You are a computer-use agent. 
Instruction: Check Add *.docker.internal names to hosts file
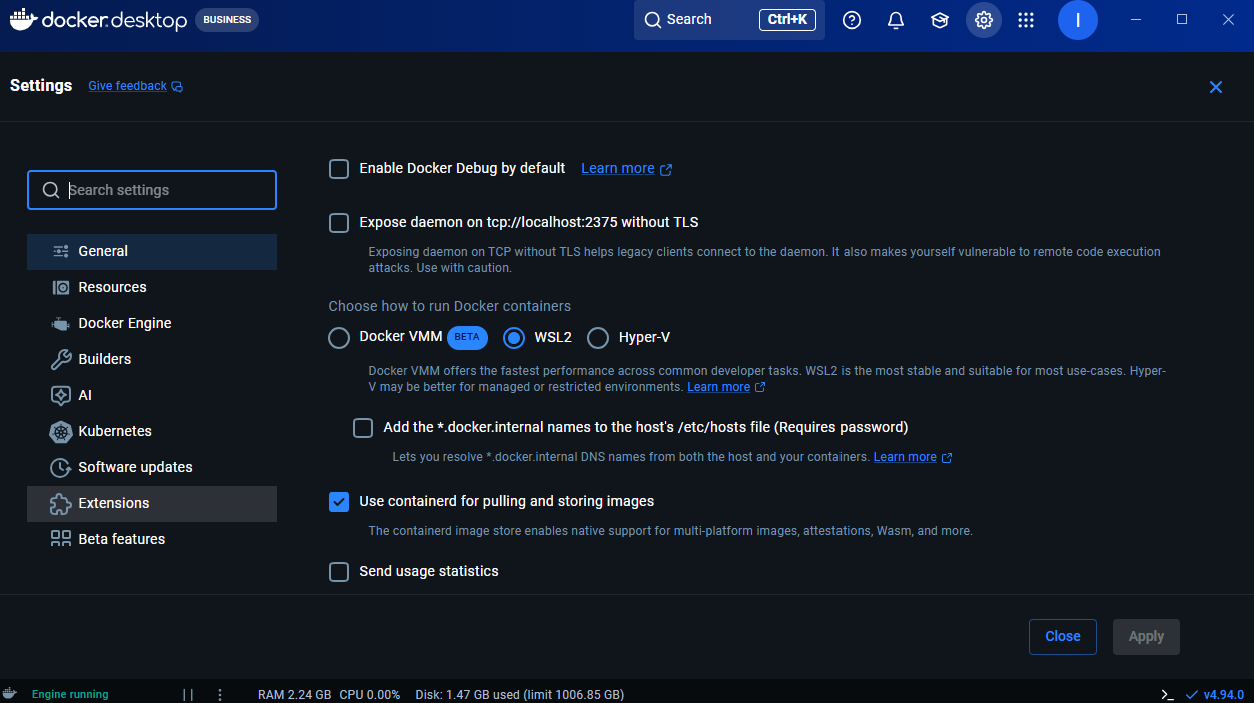click(363, 428)
